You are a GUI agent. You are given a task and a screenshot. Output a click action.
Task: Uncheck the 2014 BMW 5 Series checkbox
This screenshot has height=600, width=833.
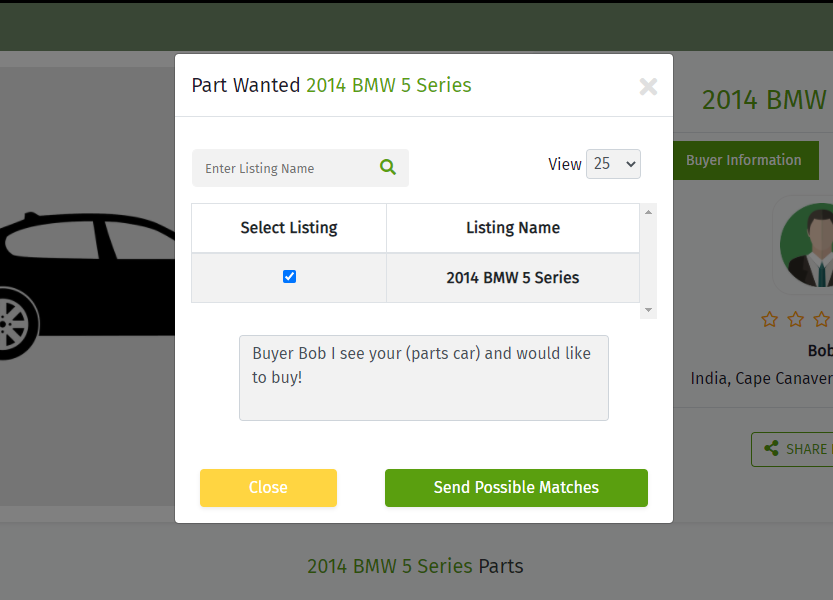[x=290, y=277]
